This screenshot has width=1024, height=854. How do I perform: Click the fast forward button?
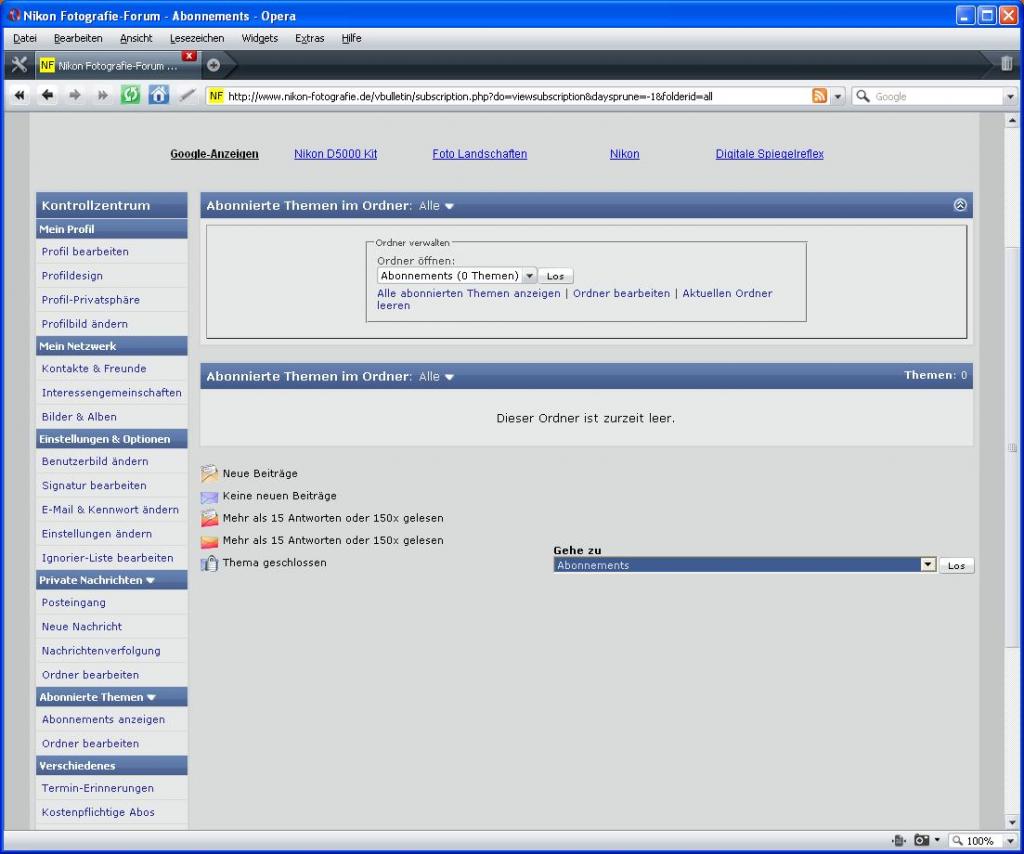pos(103,95)
